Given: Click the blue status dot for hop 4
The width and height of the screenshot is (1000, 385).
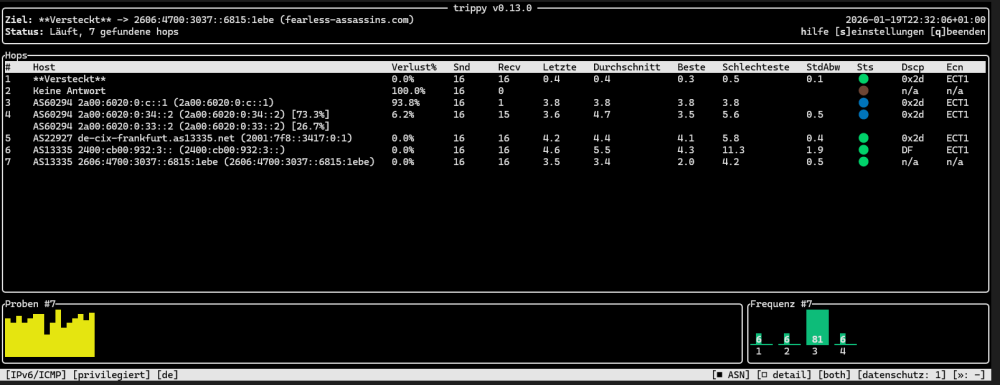Looking at the screenshot, I should [864, 115].
